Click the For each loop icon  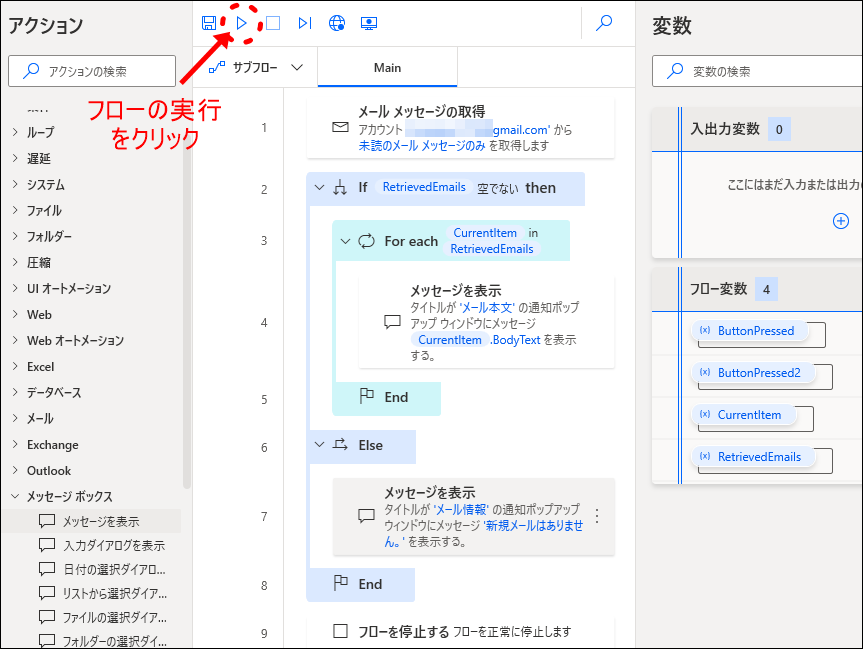(x=367, y=241)
